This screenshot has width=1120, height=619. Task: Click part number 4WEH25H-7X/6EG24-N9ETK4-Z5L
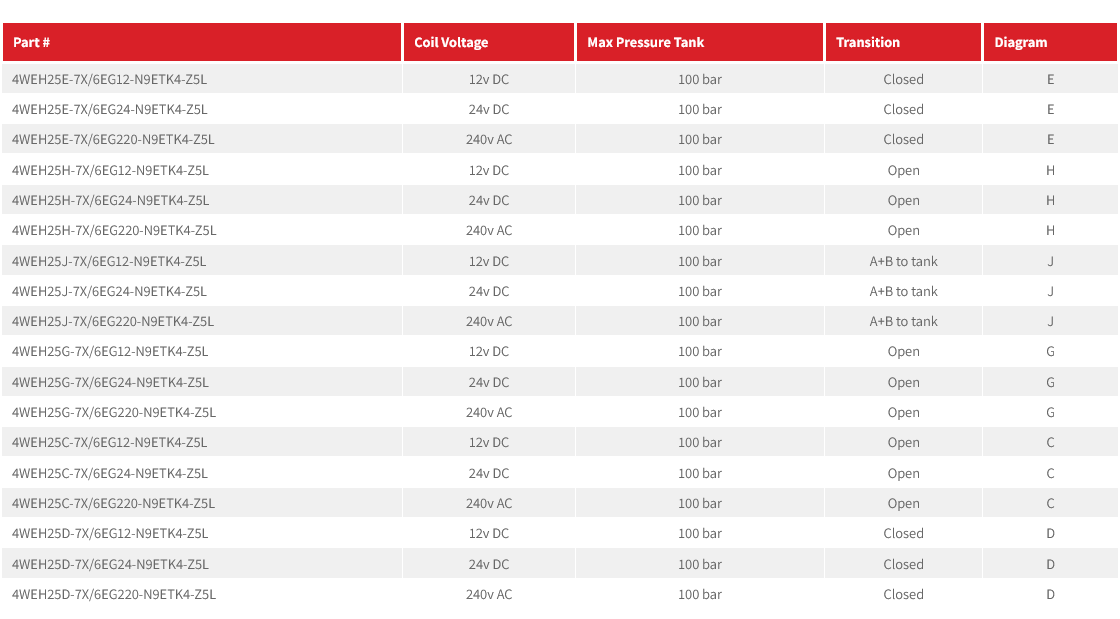click(110, 200)
